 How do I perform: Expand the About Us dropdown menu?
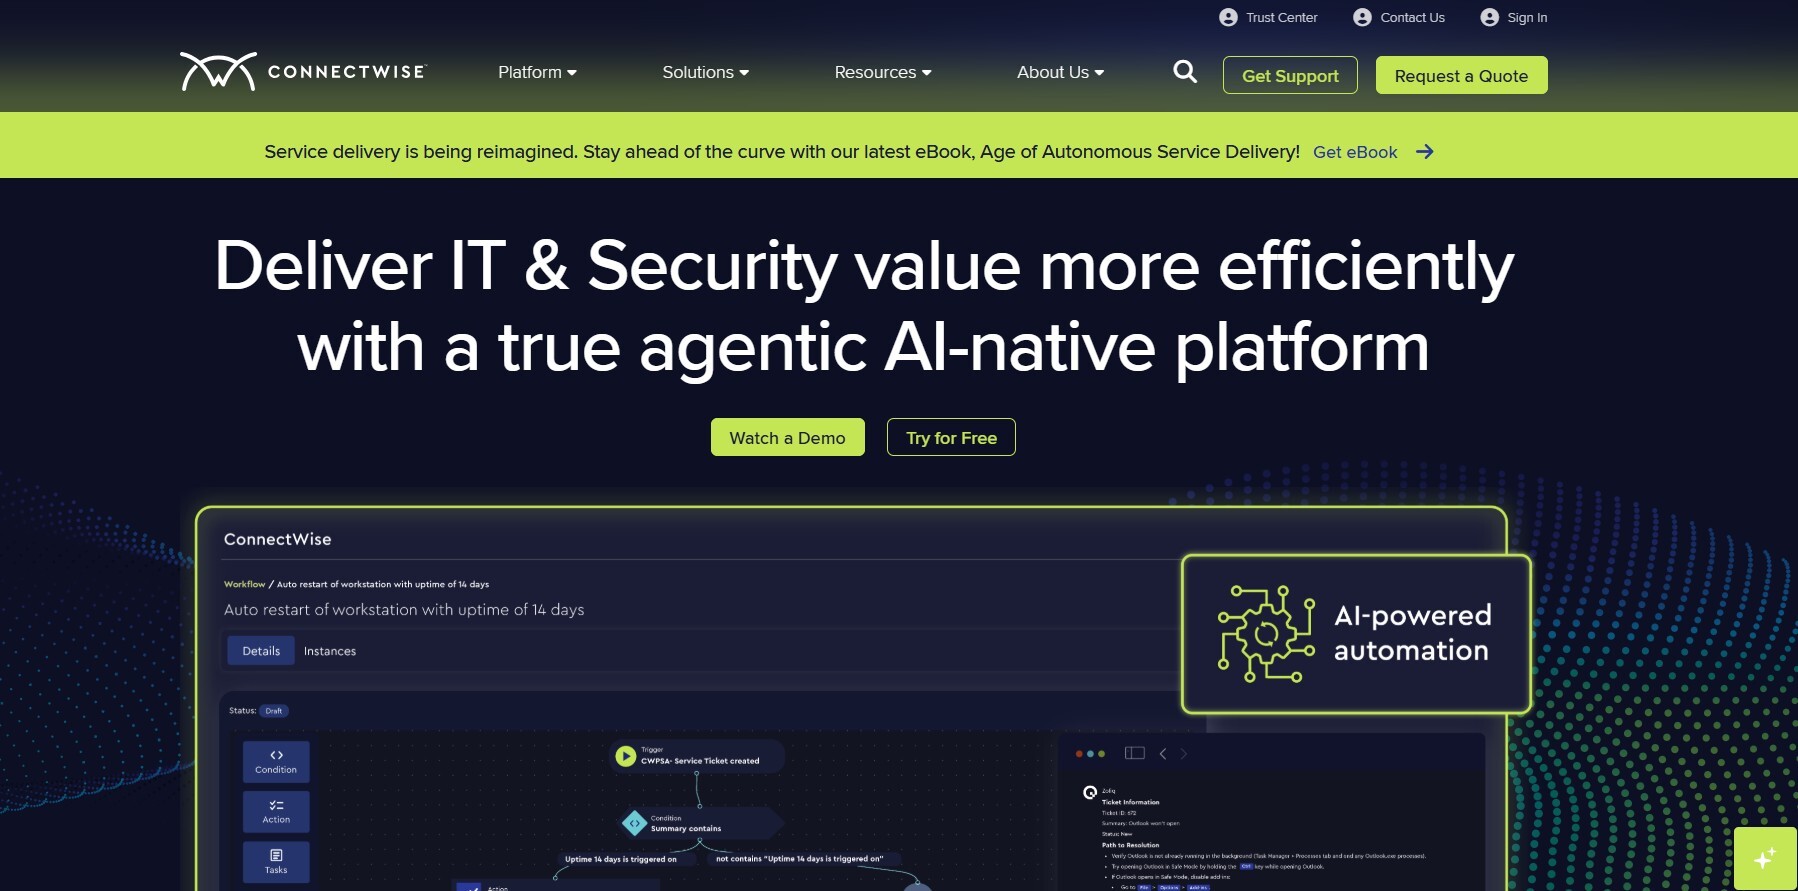[x=1061, y=72]
